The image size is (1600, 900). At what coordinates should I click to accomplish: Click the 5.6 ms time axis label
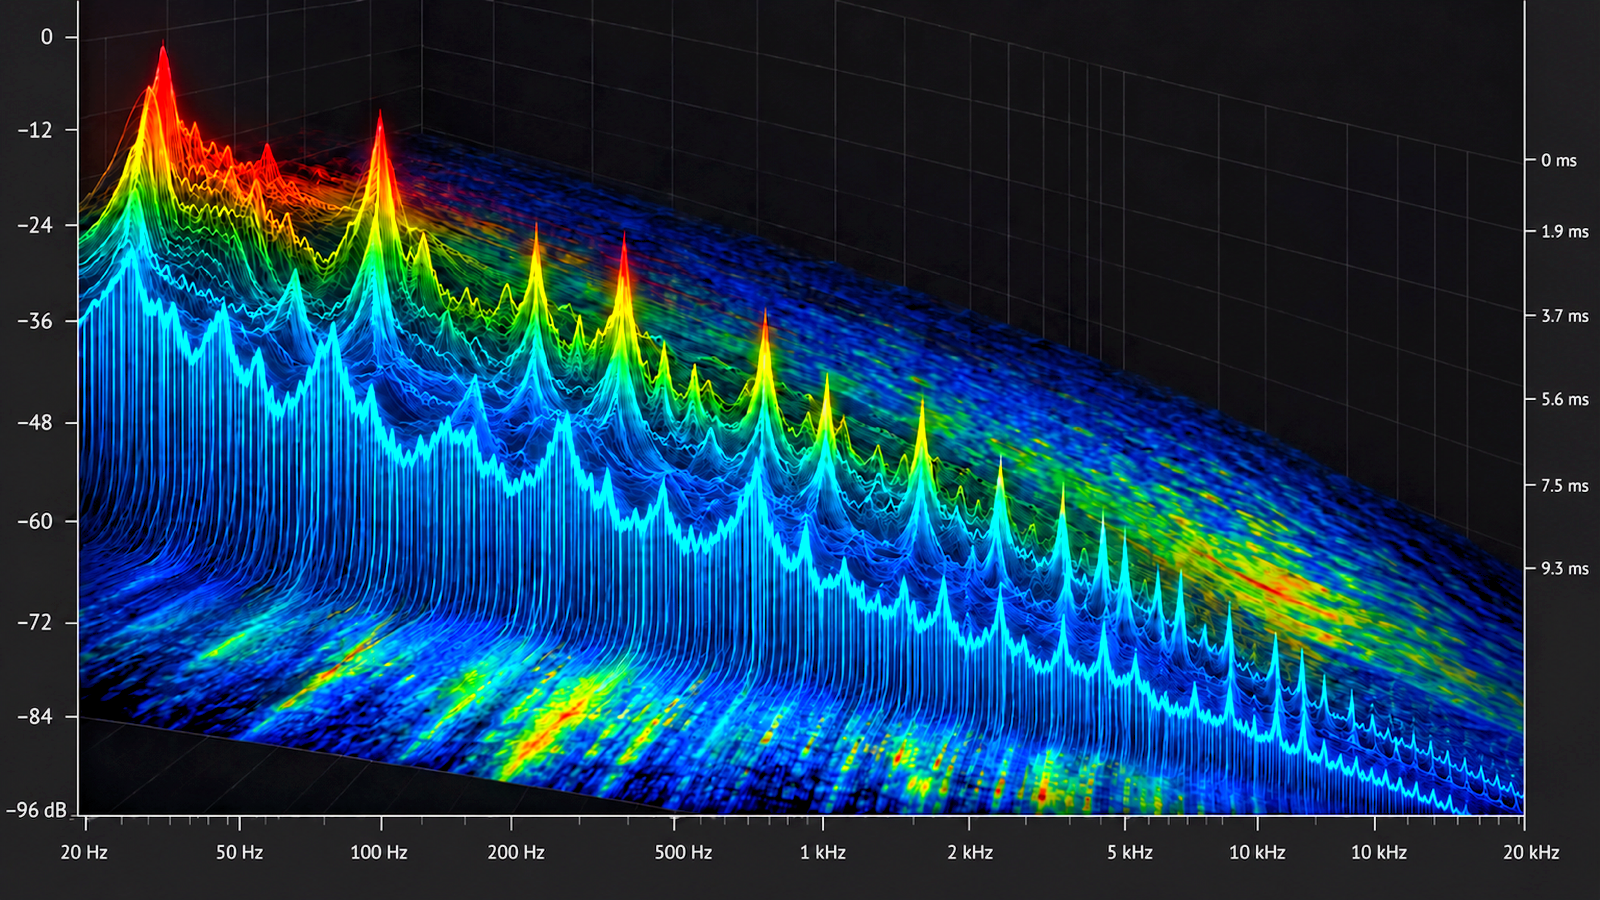(1564, 399)
